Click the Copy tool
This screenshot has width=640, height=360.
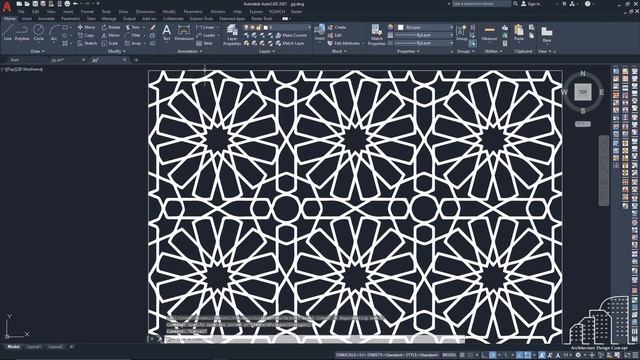point(86,36)
